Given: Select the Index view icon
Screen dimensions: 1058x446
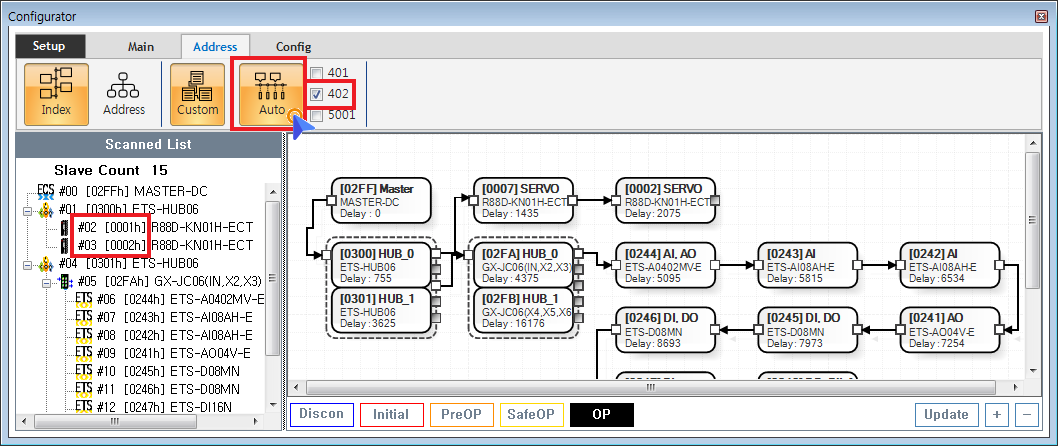Looking at the screenshot, I should pyautogui.click(x=56, y=94).
